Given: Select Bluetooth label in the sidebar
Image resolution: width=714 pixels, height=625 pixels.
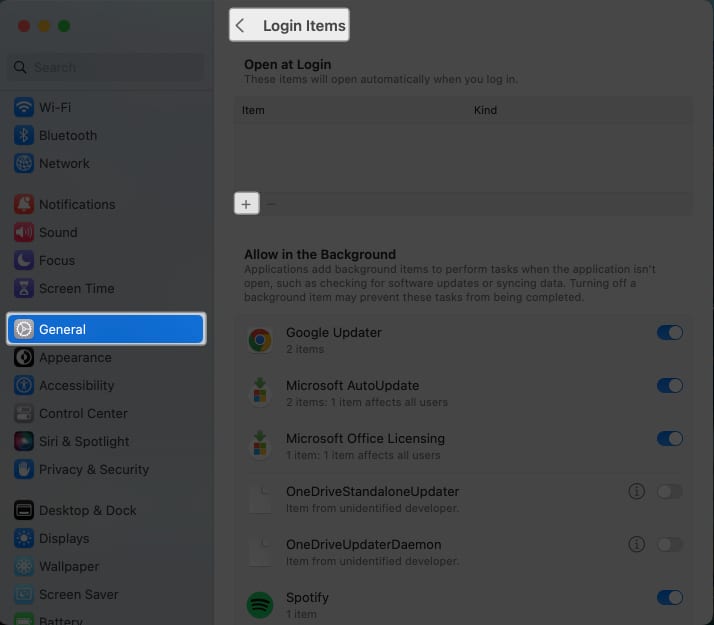Looking at the screenshot, I should point(68,136).
